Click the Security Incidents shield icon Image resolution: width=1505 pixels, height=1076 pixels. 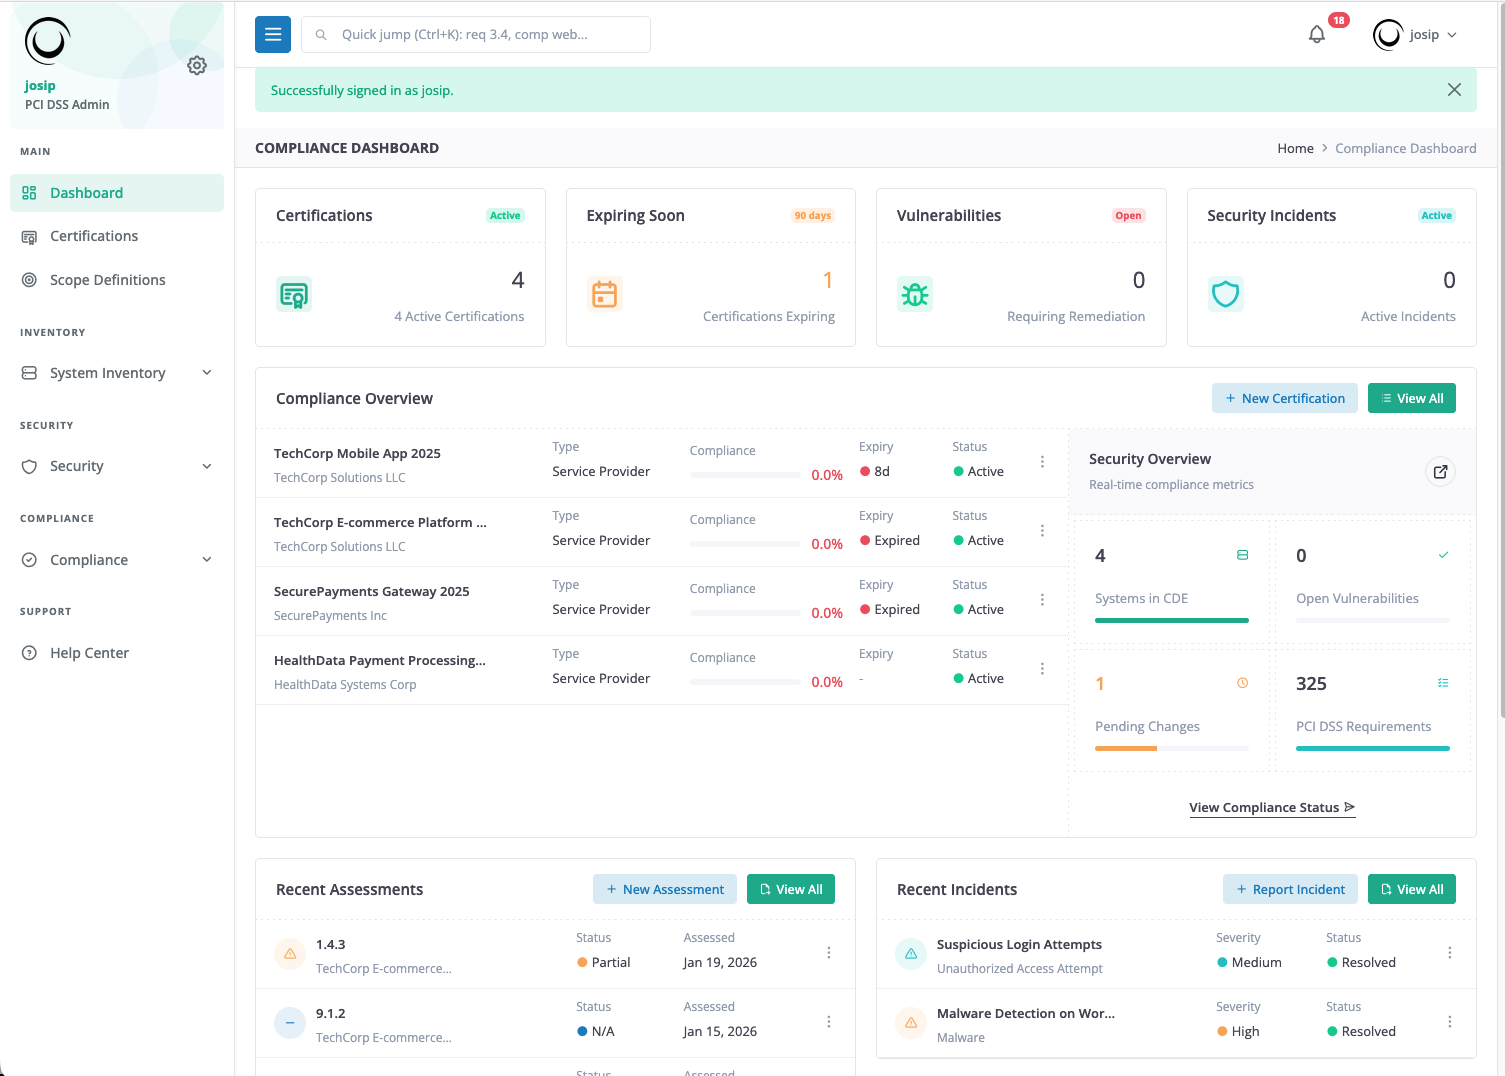coord(1225,293)
